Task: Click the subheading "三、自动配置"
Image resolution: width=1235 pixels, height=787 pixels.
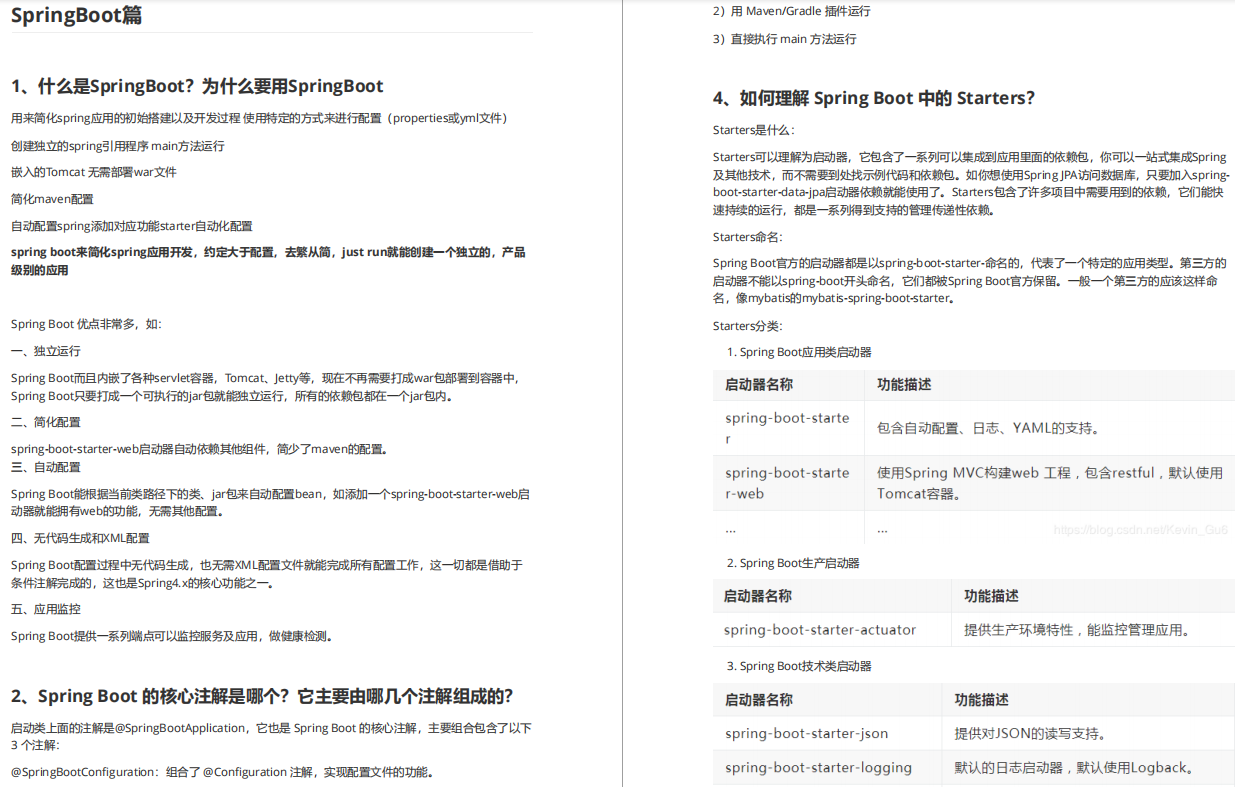Action: [x=46, y=467]
